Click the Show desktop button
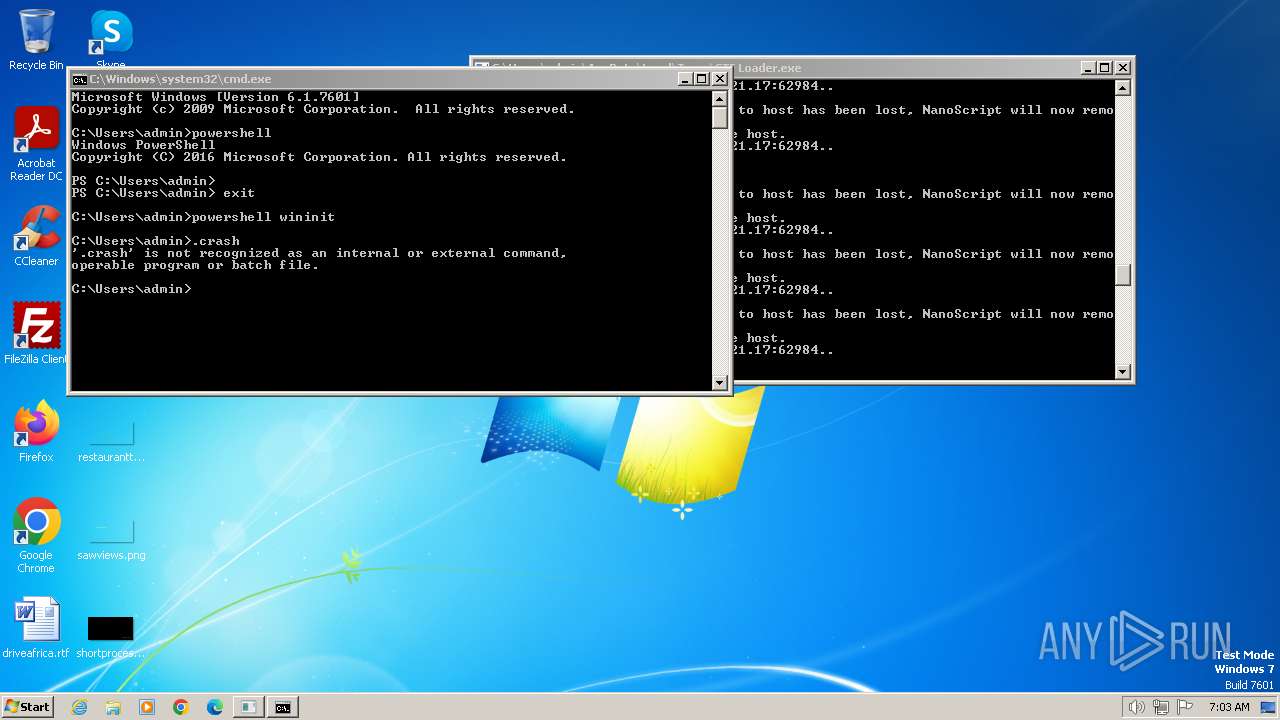 pyautogui.click(x=1268, y=707)
